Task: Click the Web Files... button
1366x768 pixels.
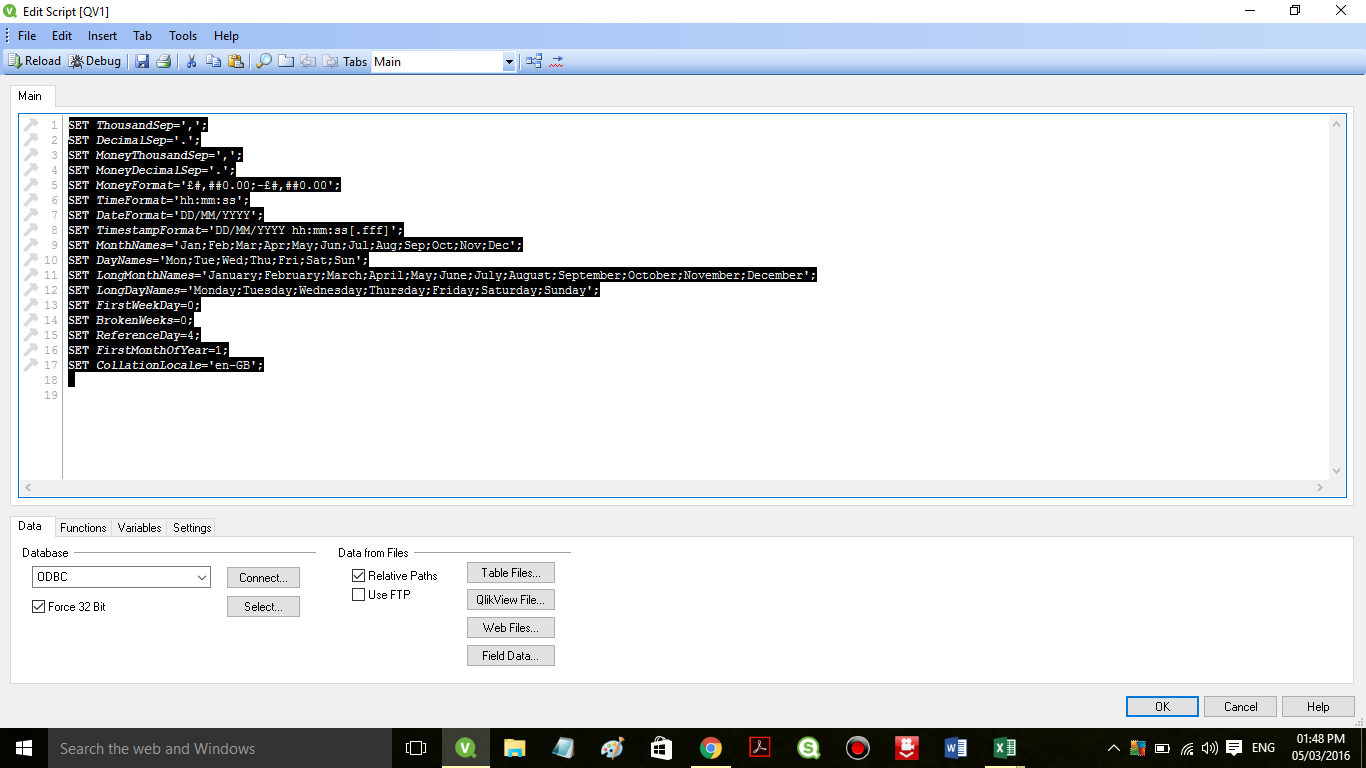Action: tap(511, 628)
